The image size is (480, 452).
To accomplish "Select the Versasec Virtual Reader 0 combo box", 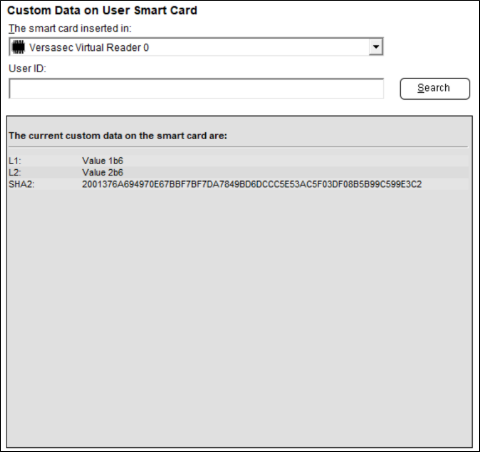I will click(x=196, y=47).
